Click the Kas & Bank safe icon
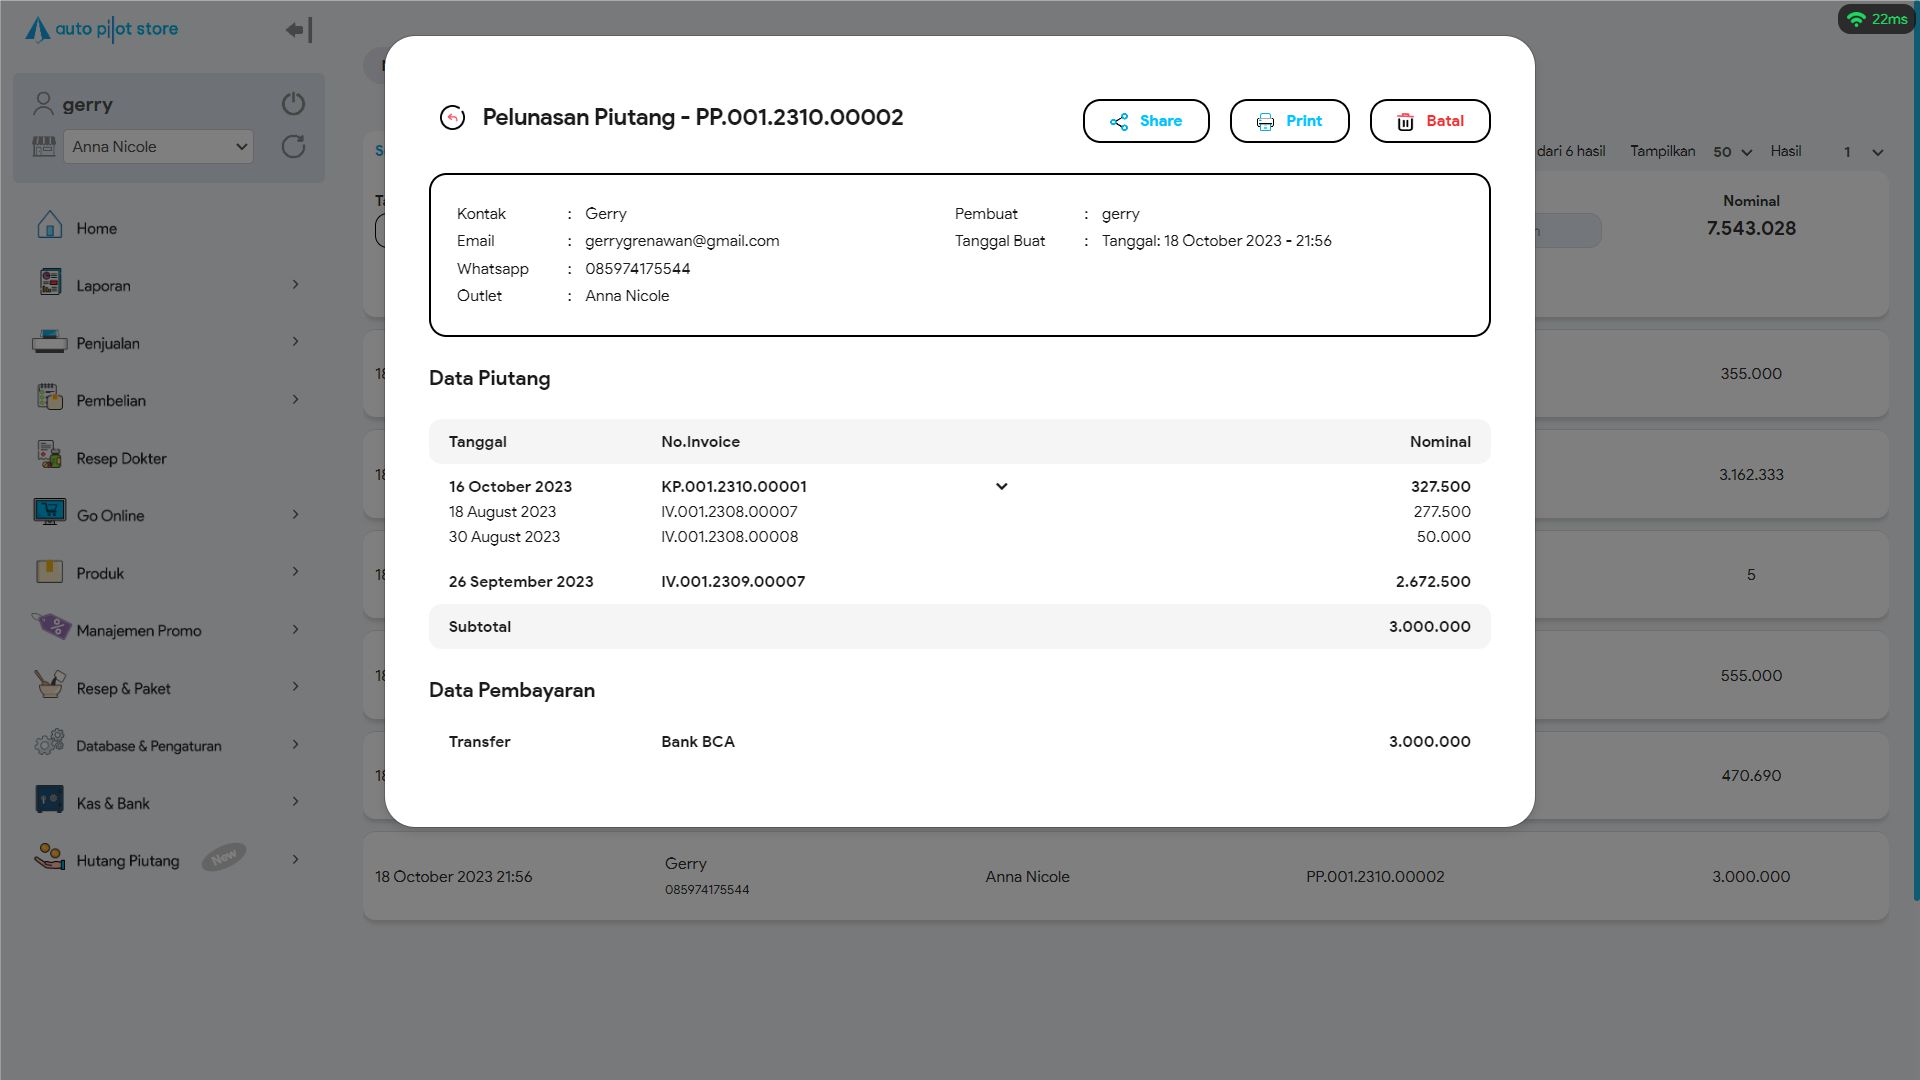The image size is (1920, 1080). pos(49,800)
